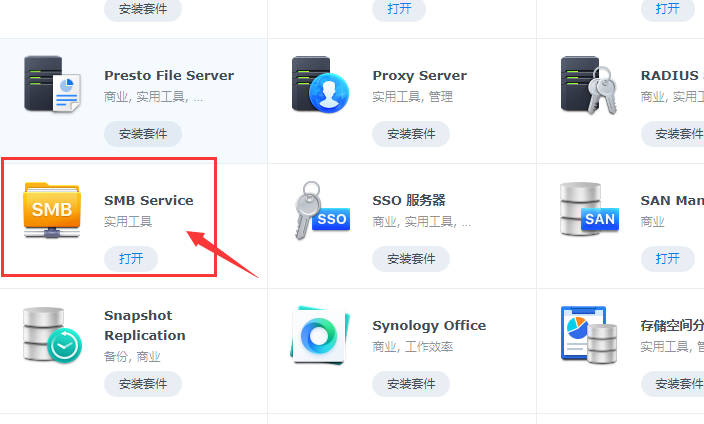The width and height of the screenshot is (704, 424).
Task: Install the SSO 服务器 package
Action: pyautogui.click(x=411, y=259)
